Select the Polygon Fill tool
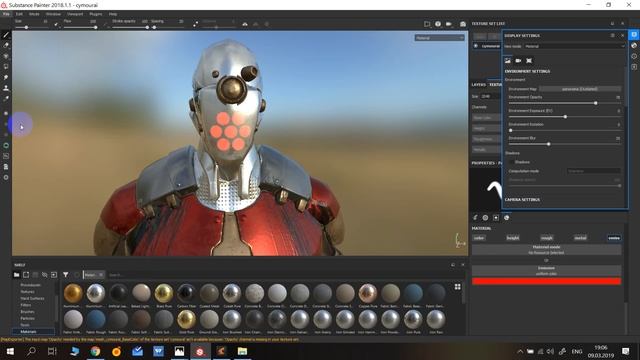Screen dimensions: 640x360 [x=6, y=67]
